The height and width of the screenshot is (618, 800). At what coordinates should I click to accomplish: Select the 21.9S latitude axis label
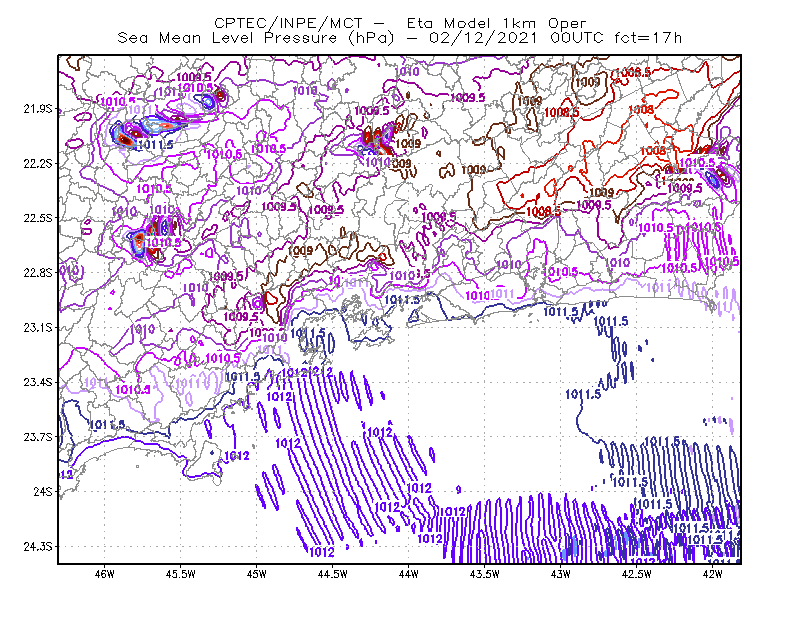38,109
